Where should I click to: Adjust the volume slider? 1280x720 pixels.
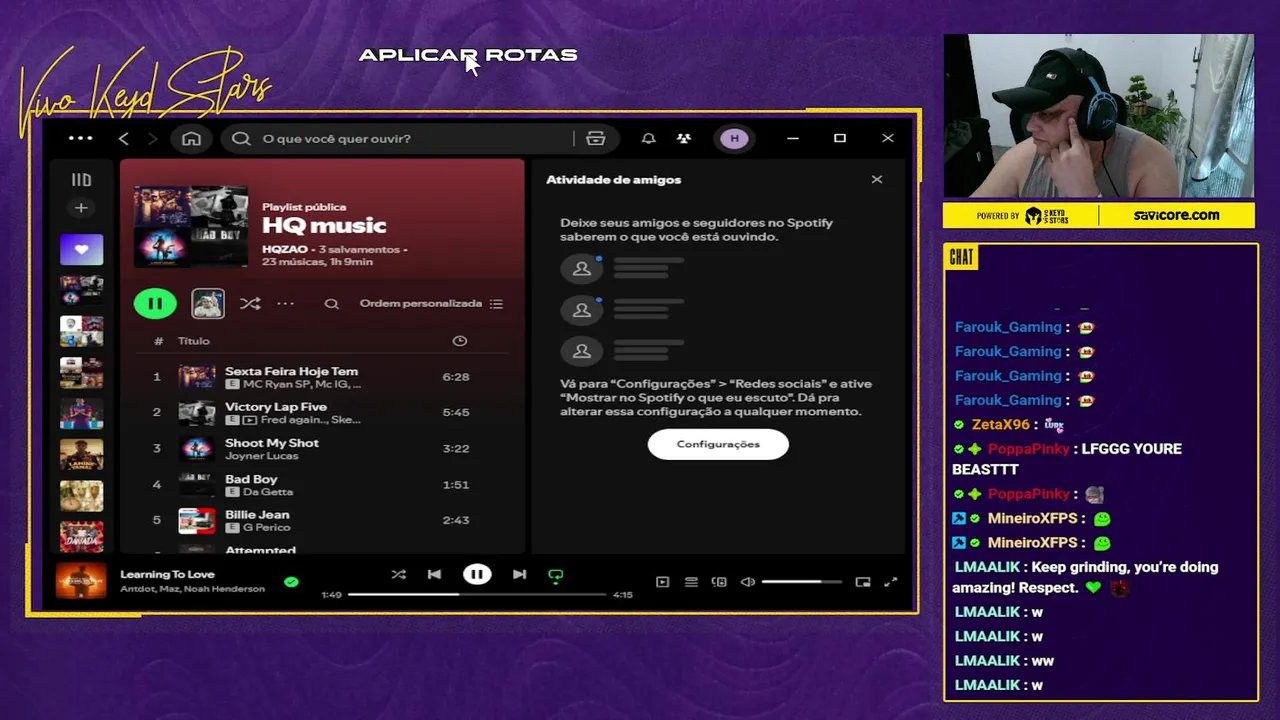pos(801,582)
